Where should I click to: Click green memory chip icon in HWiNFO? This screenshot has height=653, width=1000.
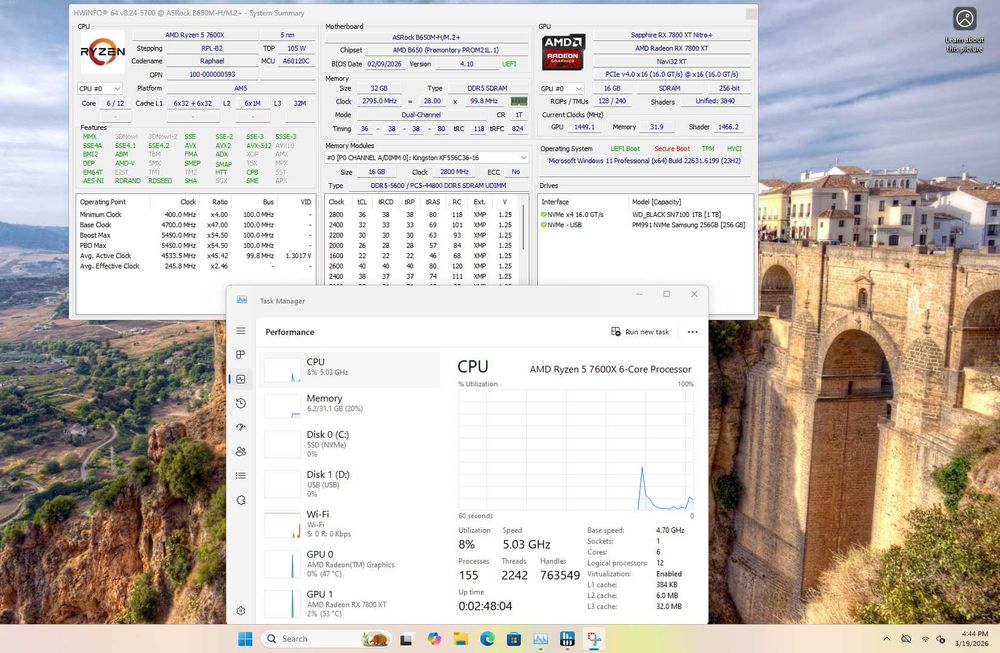tap(518, 101)
